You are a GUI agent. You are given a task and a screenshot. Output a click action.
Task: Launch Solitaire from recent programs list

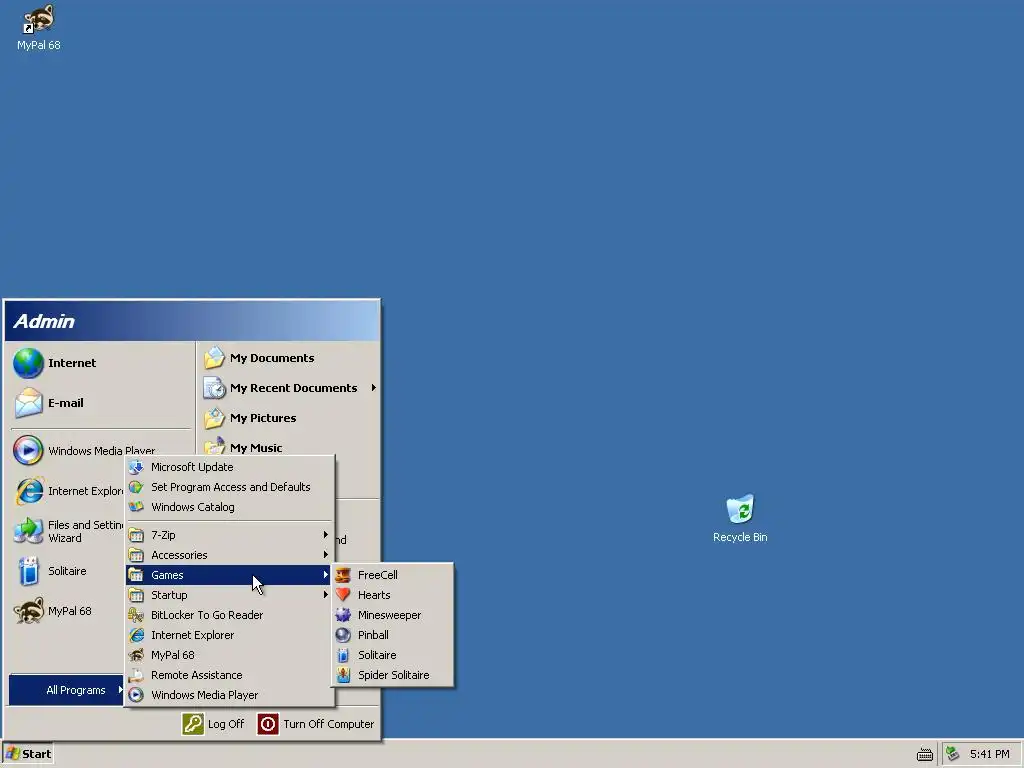(x=69, y=571)
